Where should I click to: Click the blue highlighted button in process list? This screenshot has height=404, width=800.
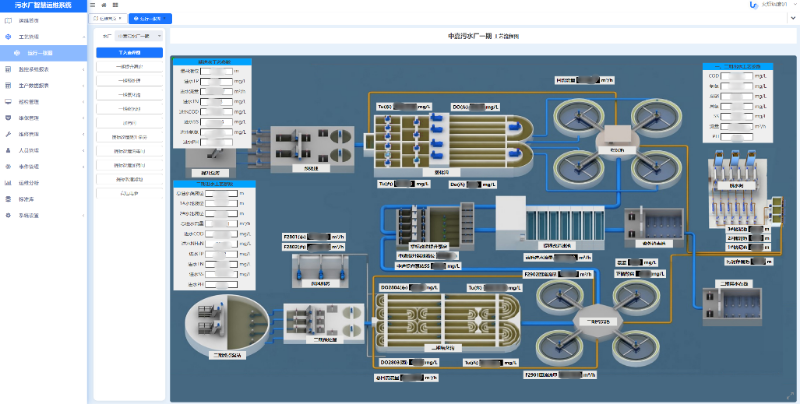129,52
